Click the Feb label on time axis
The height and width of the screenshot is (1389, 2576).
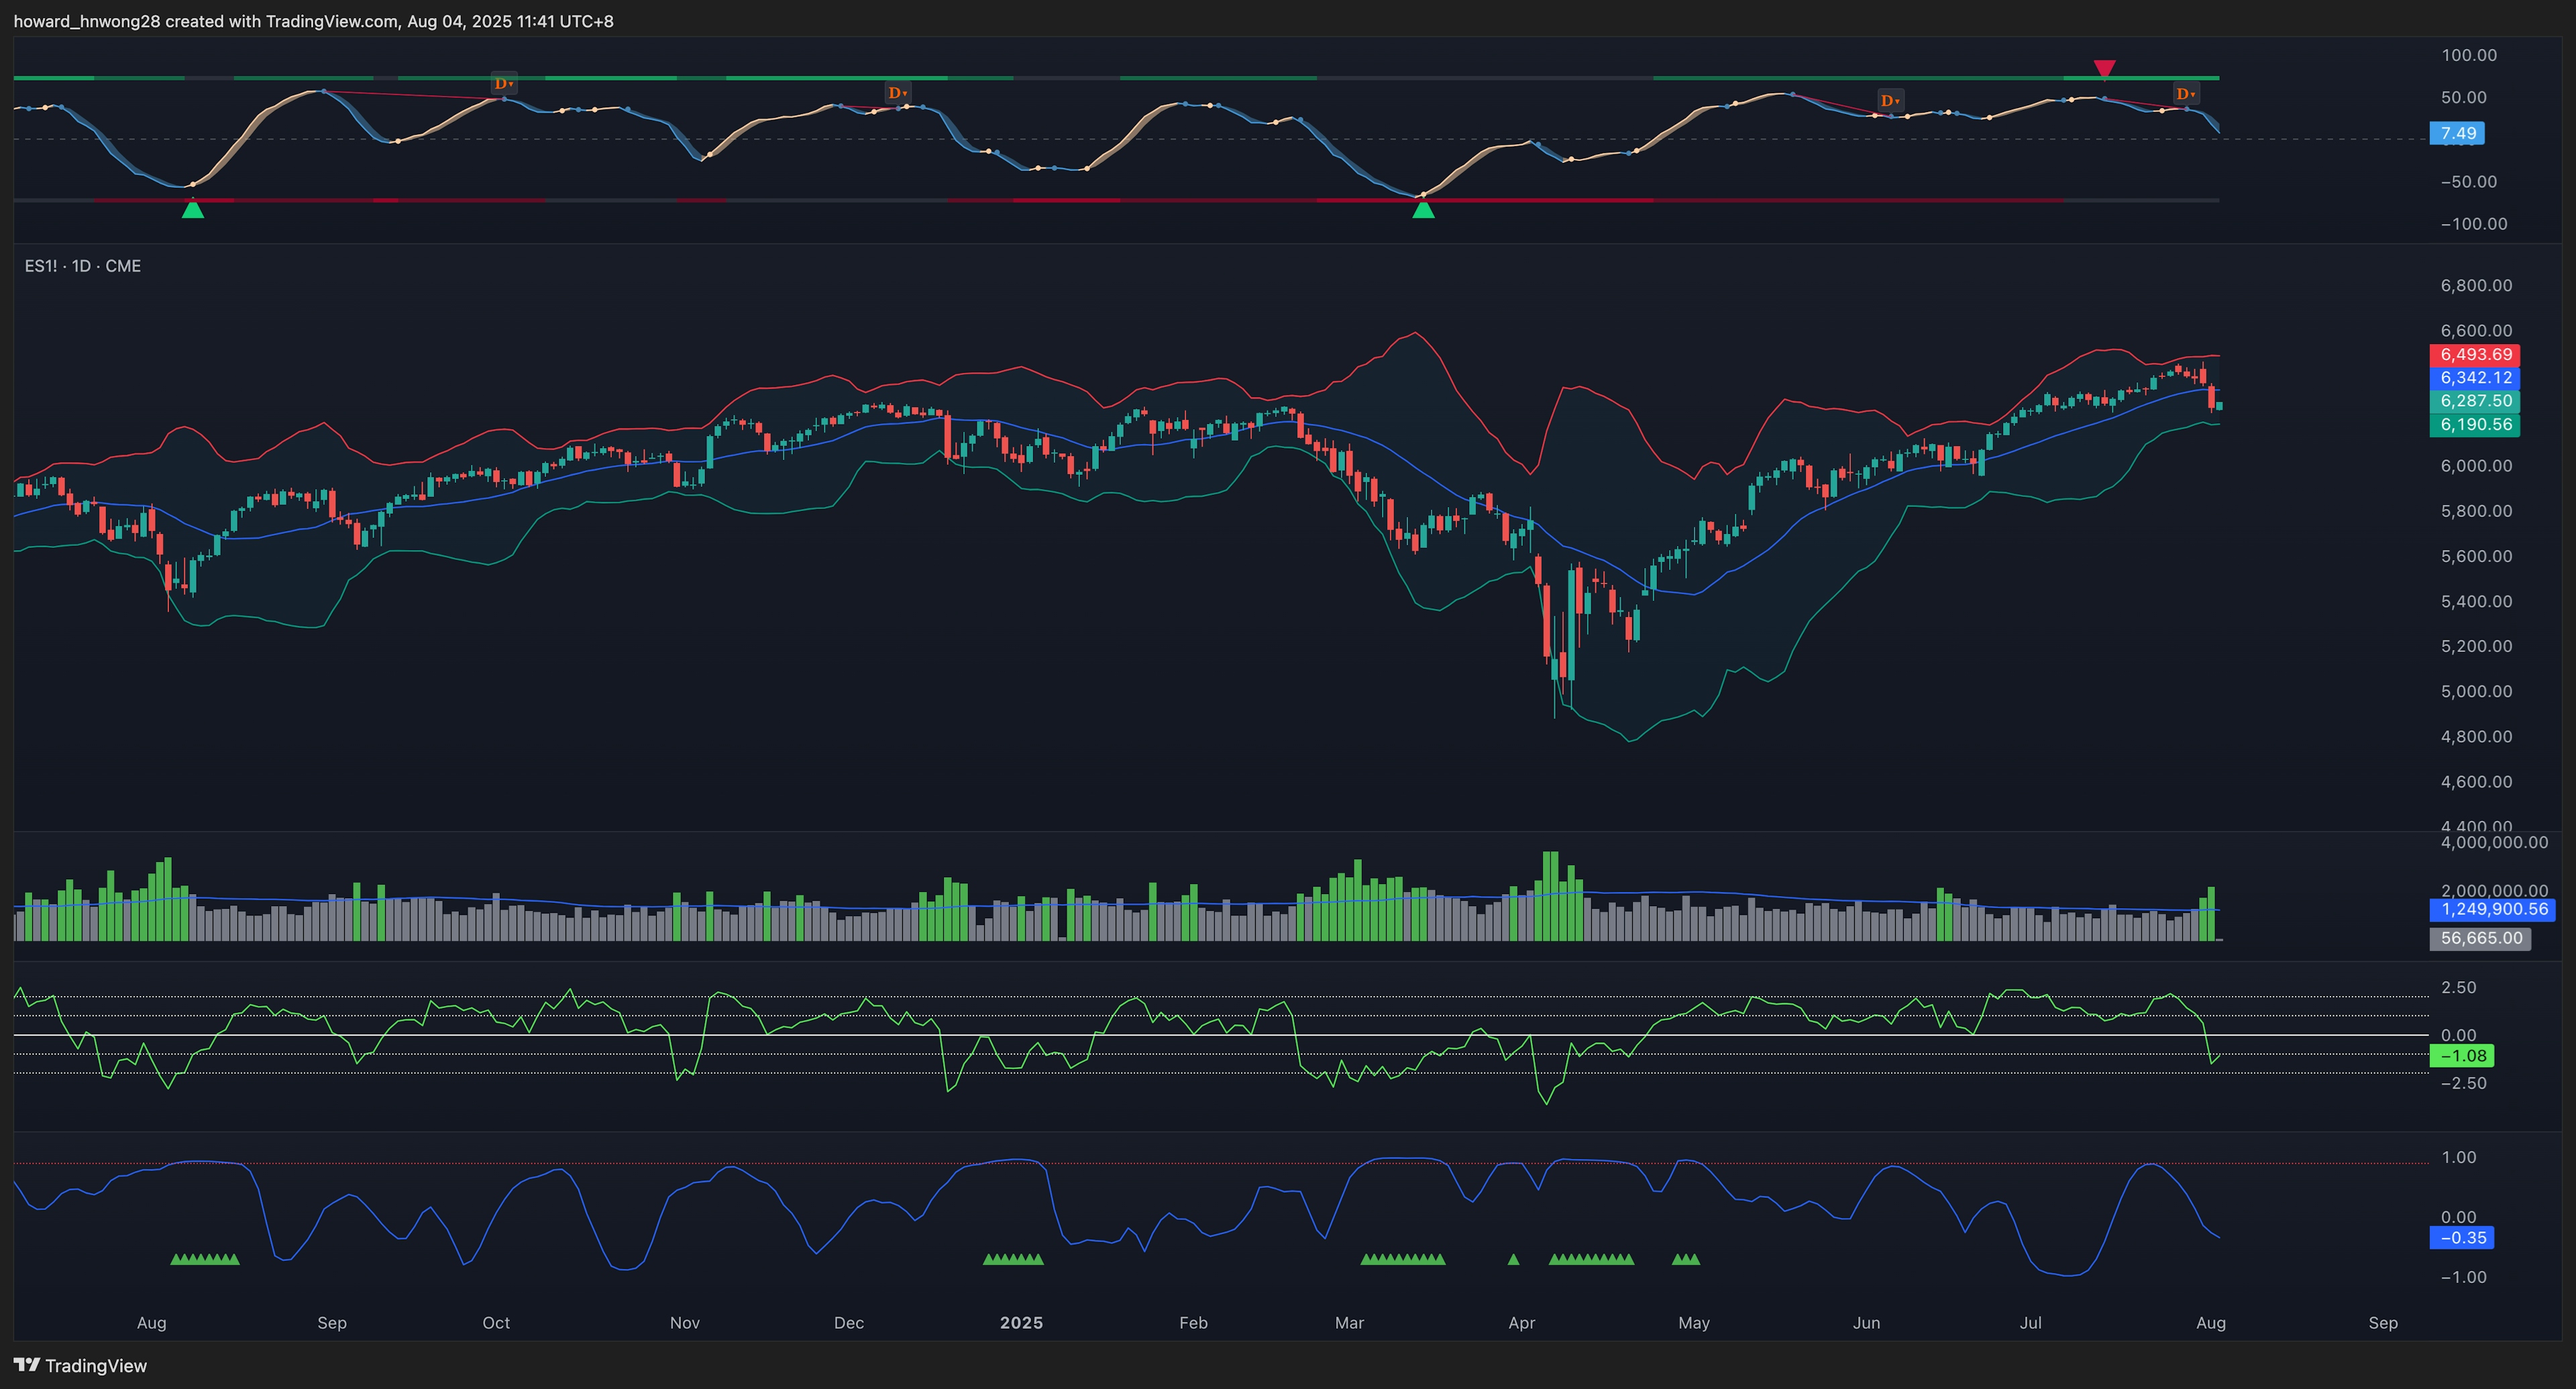(1193, 1322)
